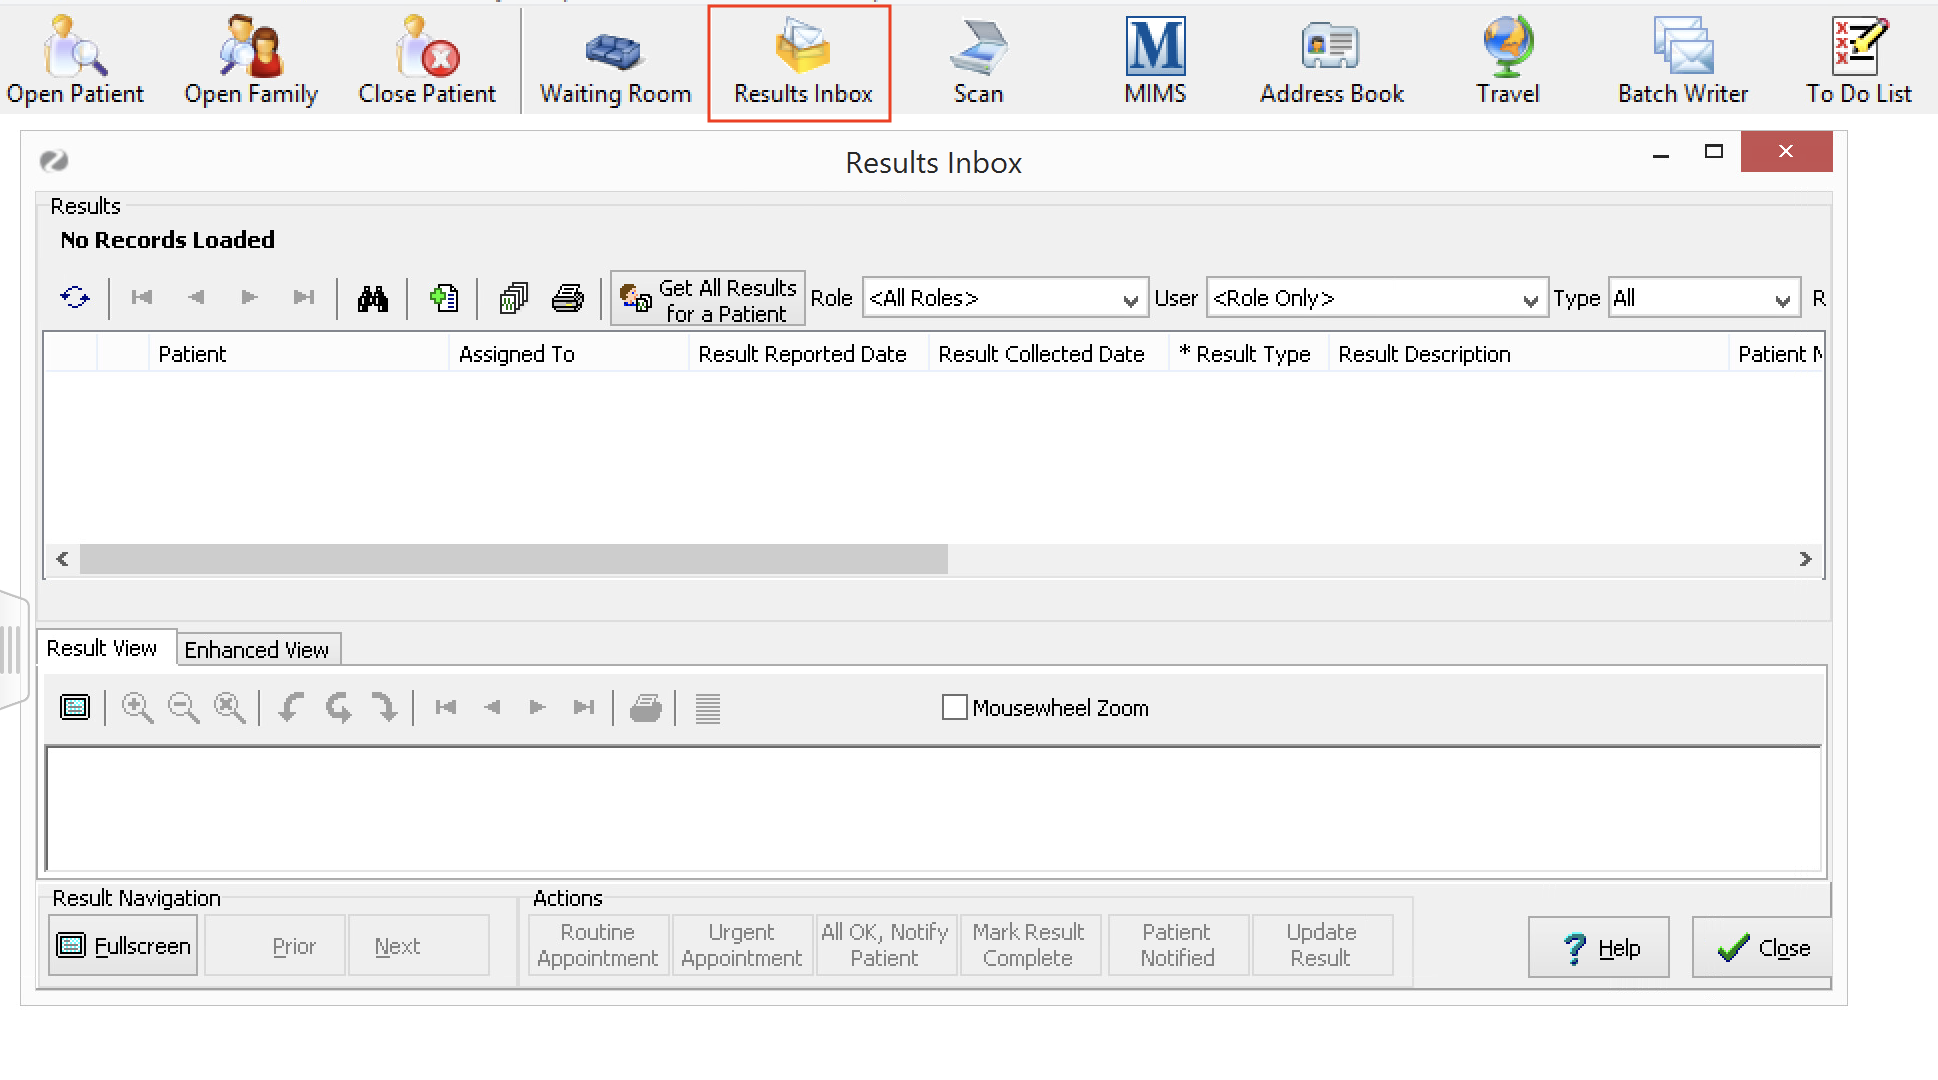This screenshot has height=1080, width=1938.
Task: Click Get All Results for a Patient
Action: click(708, 300)
